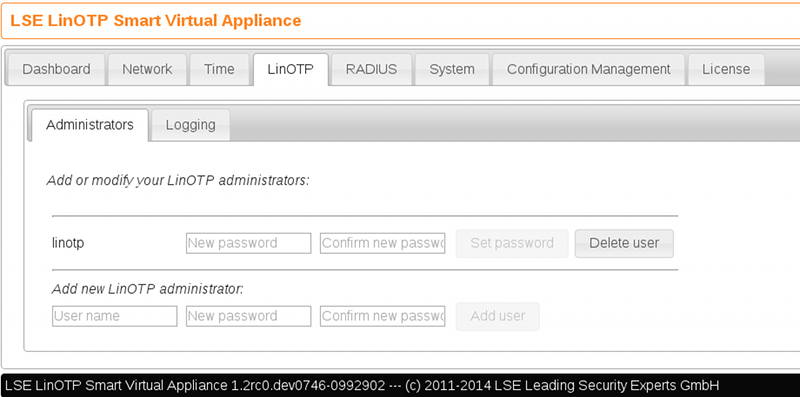This screenshot has width=800, height=397.
Task: Click New password field for linotp user
Action: pos(248,243)
